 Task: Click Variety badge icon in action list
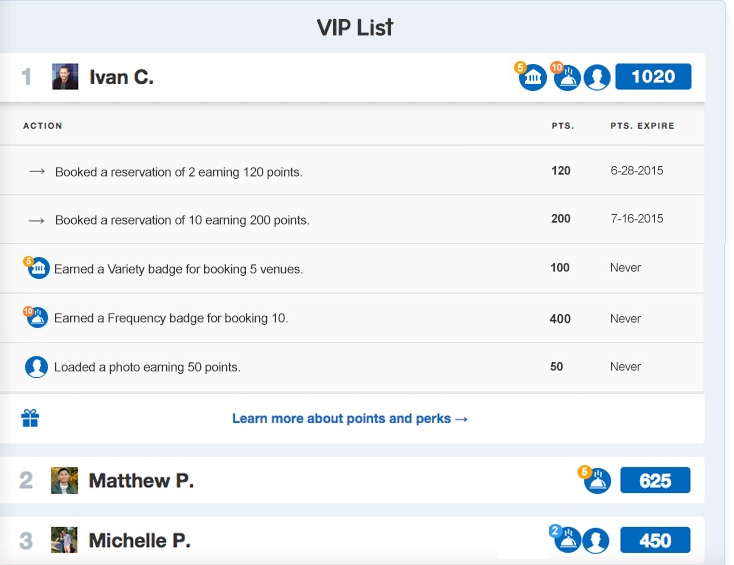pyautogui.click(x=36, y=268)
